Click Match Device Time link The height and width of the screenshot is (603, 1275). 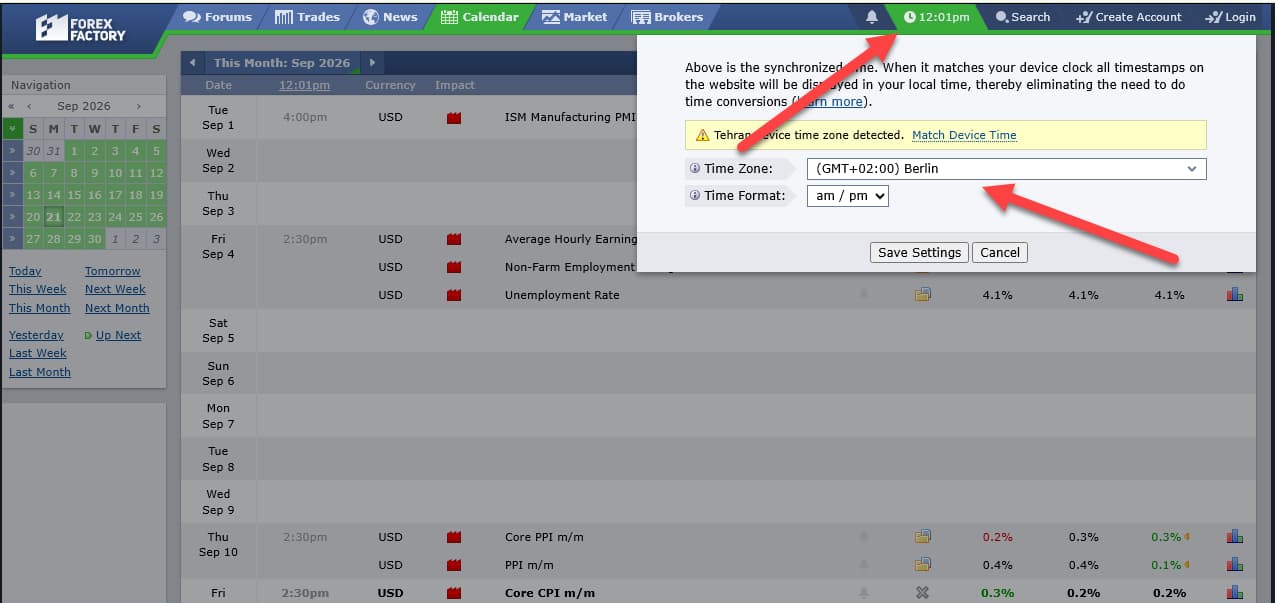964,135
